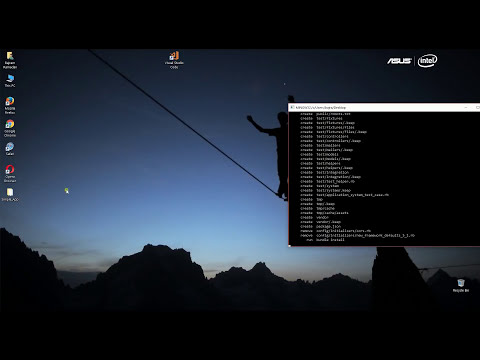
Task: Select the Opera Browser desktop shortcut
Action: point(10,174)
